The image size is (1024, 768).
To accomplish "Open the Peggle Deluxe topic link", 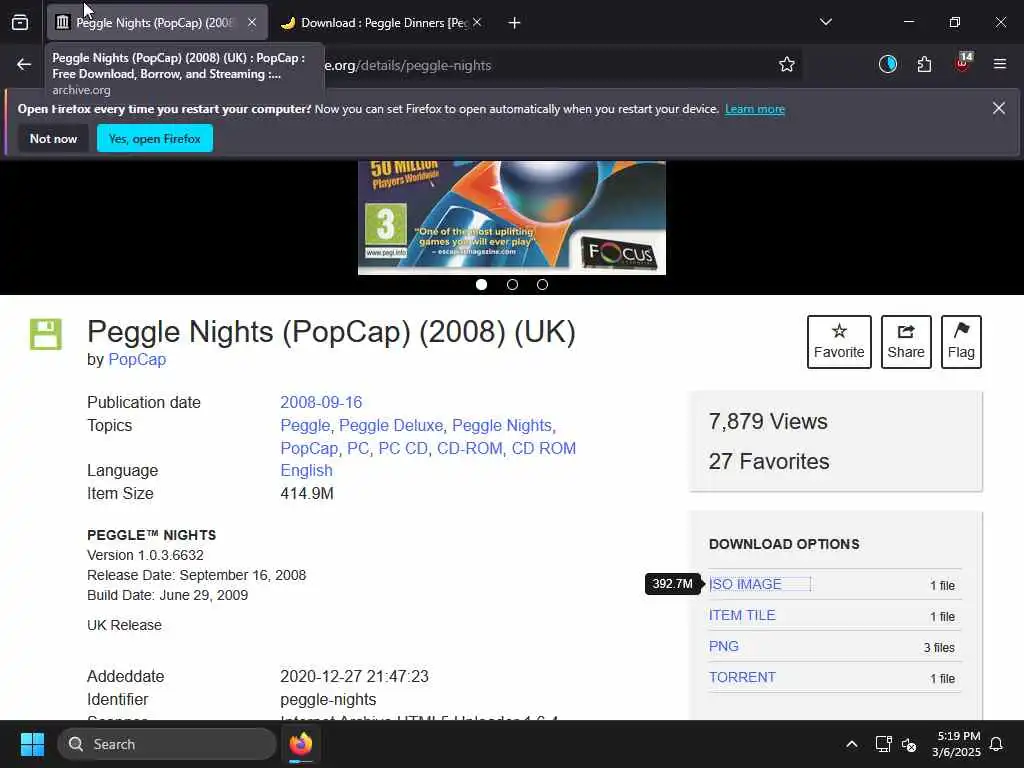I will (391, 426).
